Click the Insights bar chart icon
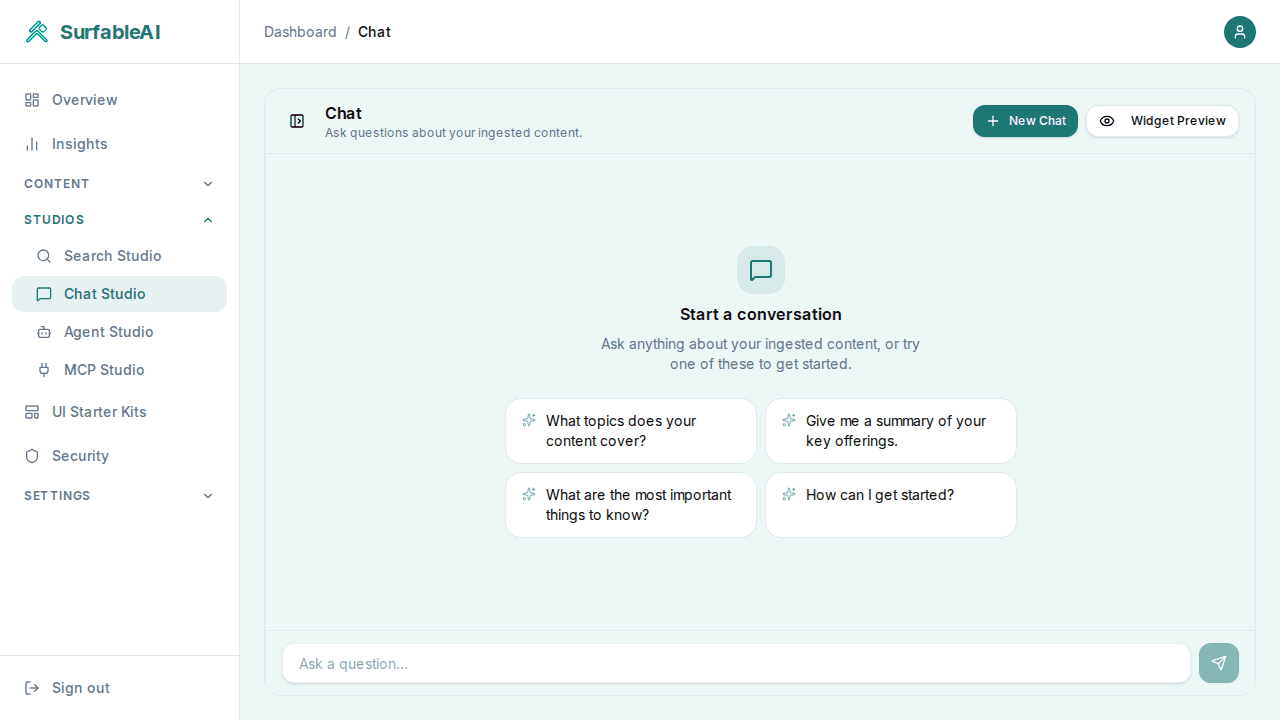Viewport: 1280px width, 720px height. [32, 144]
